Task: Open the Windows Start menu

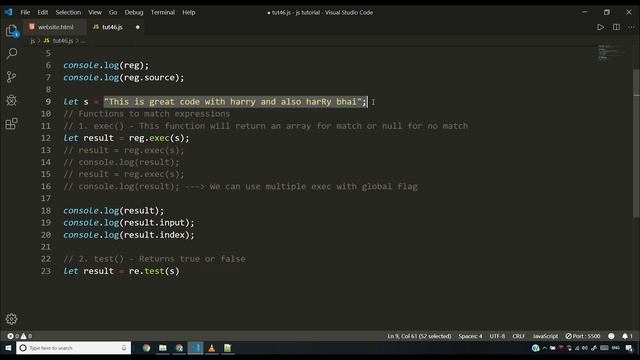Action: pos(8,348)
